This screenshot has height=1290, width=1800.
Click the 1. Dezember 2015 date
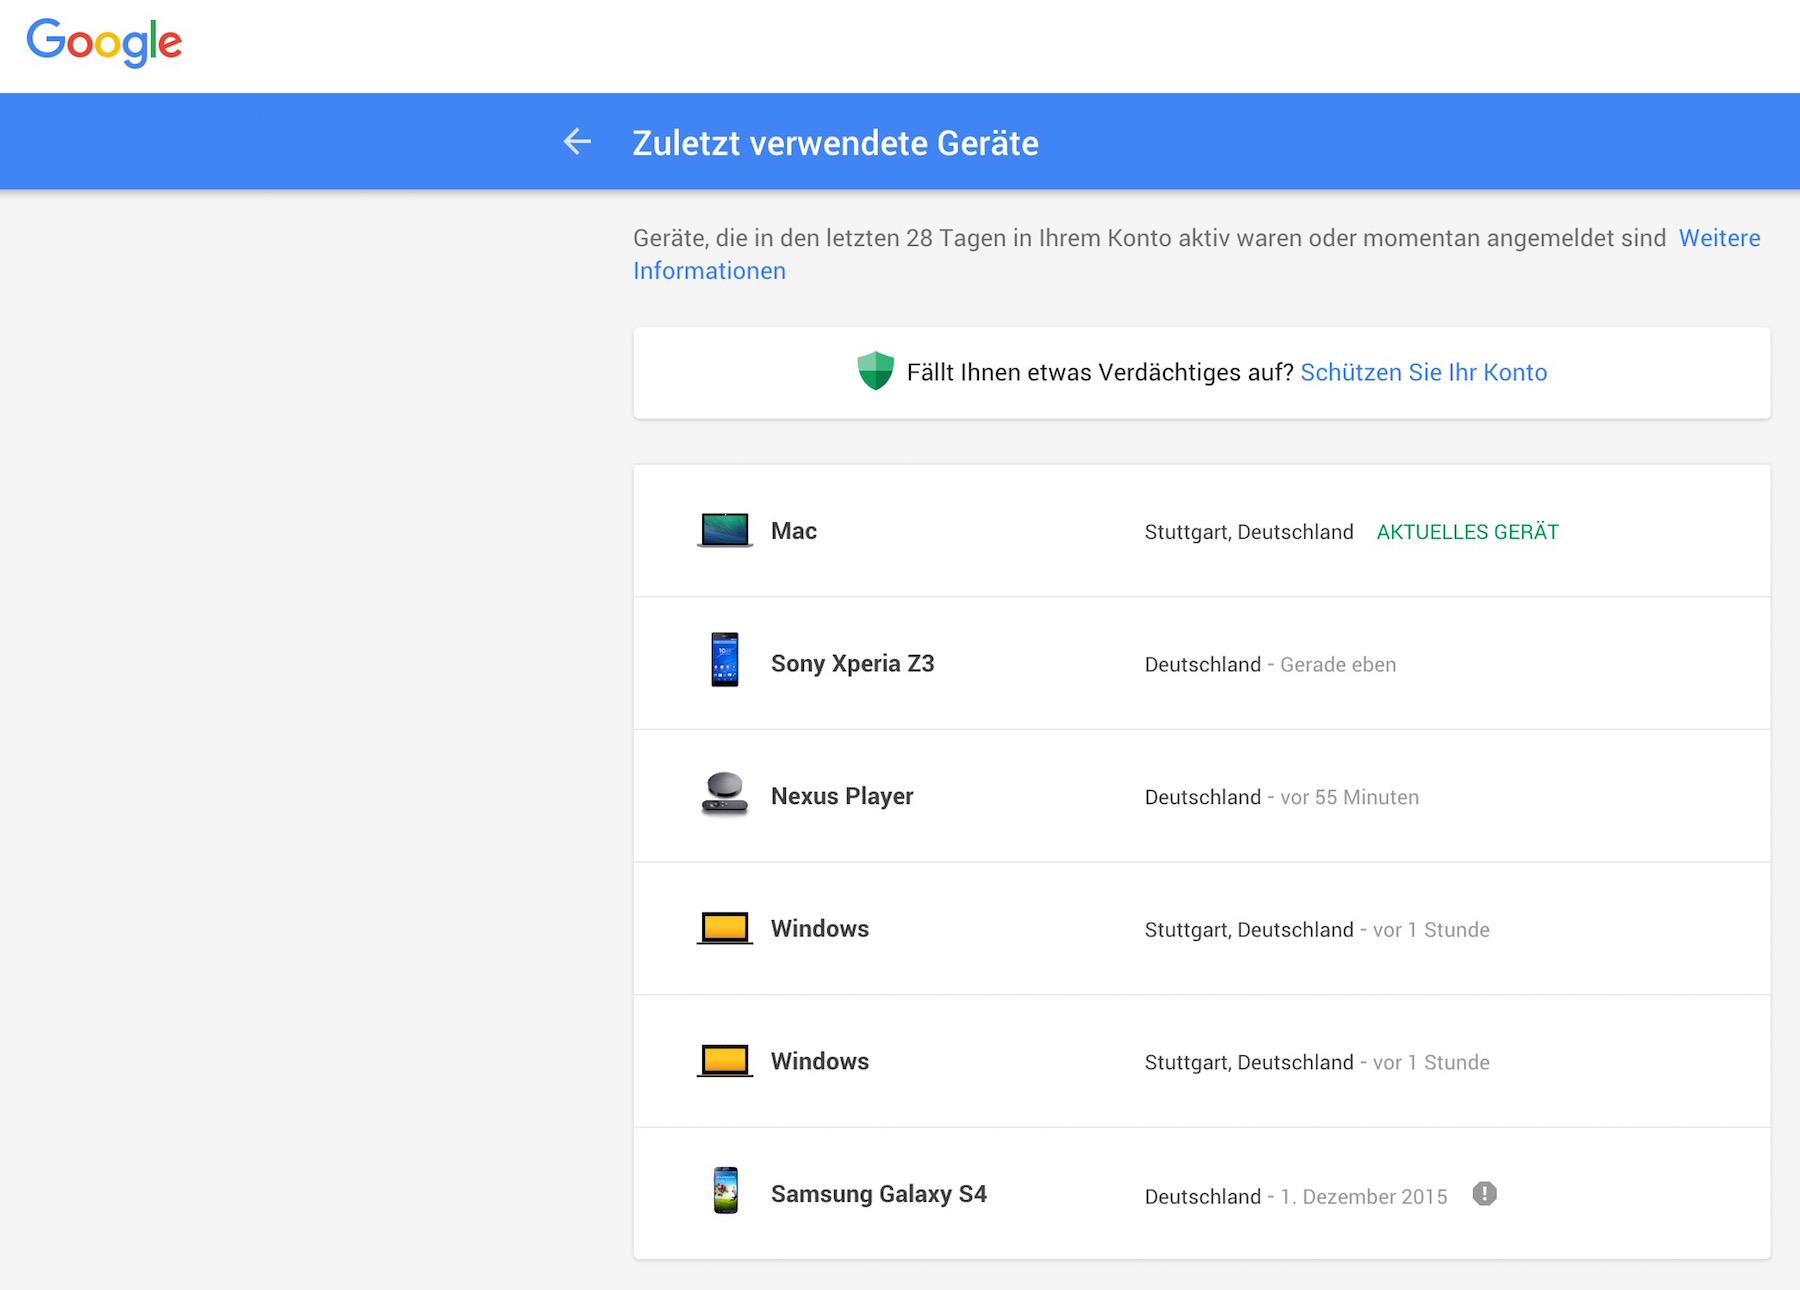point(1363,1196)
